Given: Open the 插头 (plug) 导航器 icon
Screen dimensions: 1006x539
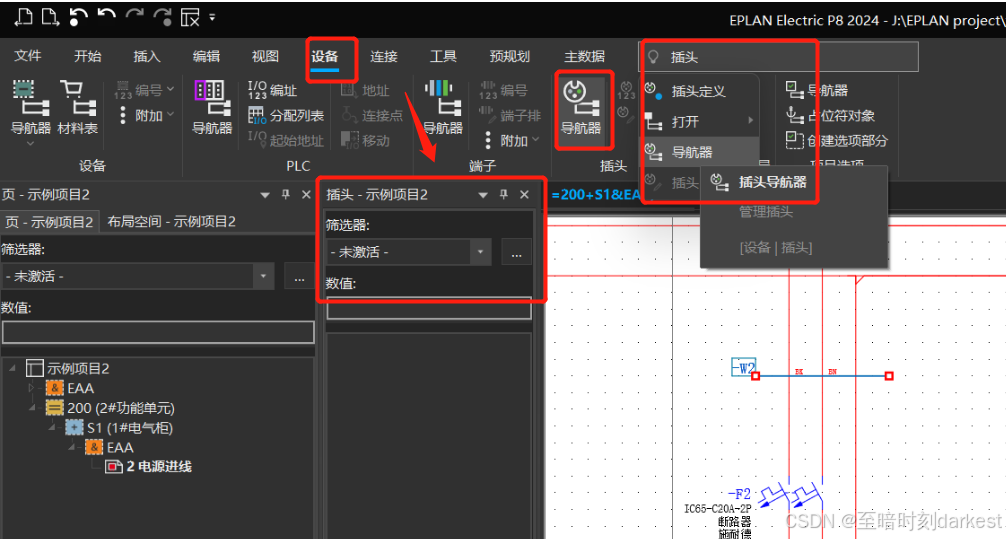Looking at the screenshot, I should [x=581, y=107].
